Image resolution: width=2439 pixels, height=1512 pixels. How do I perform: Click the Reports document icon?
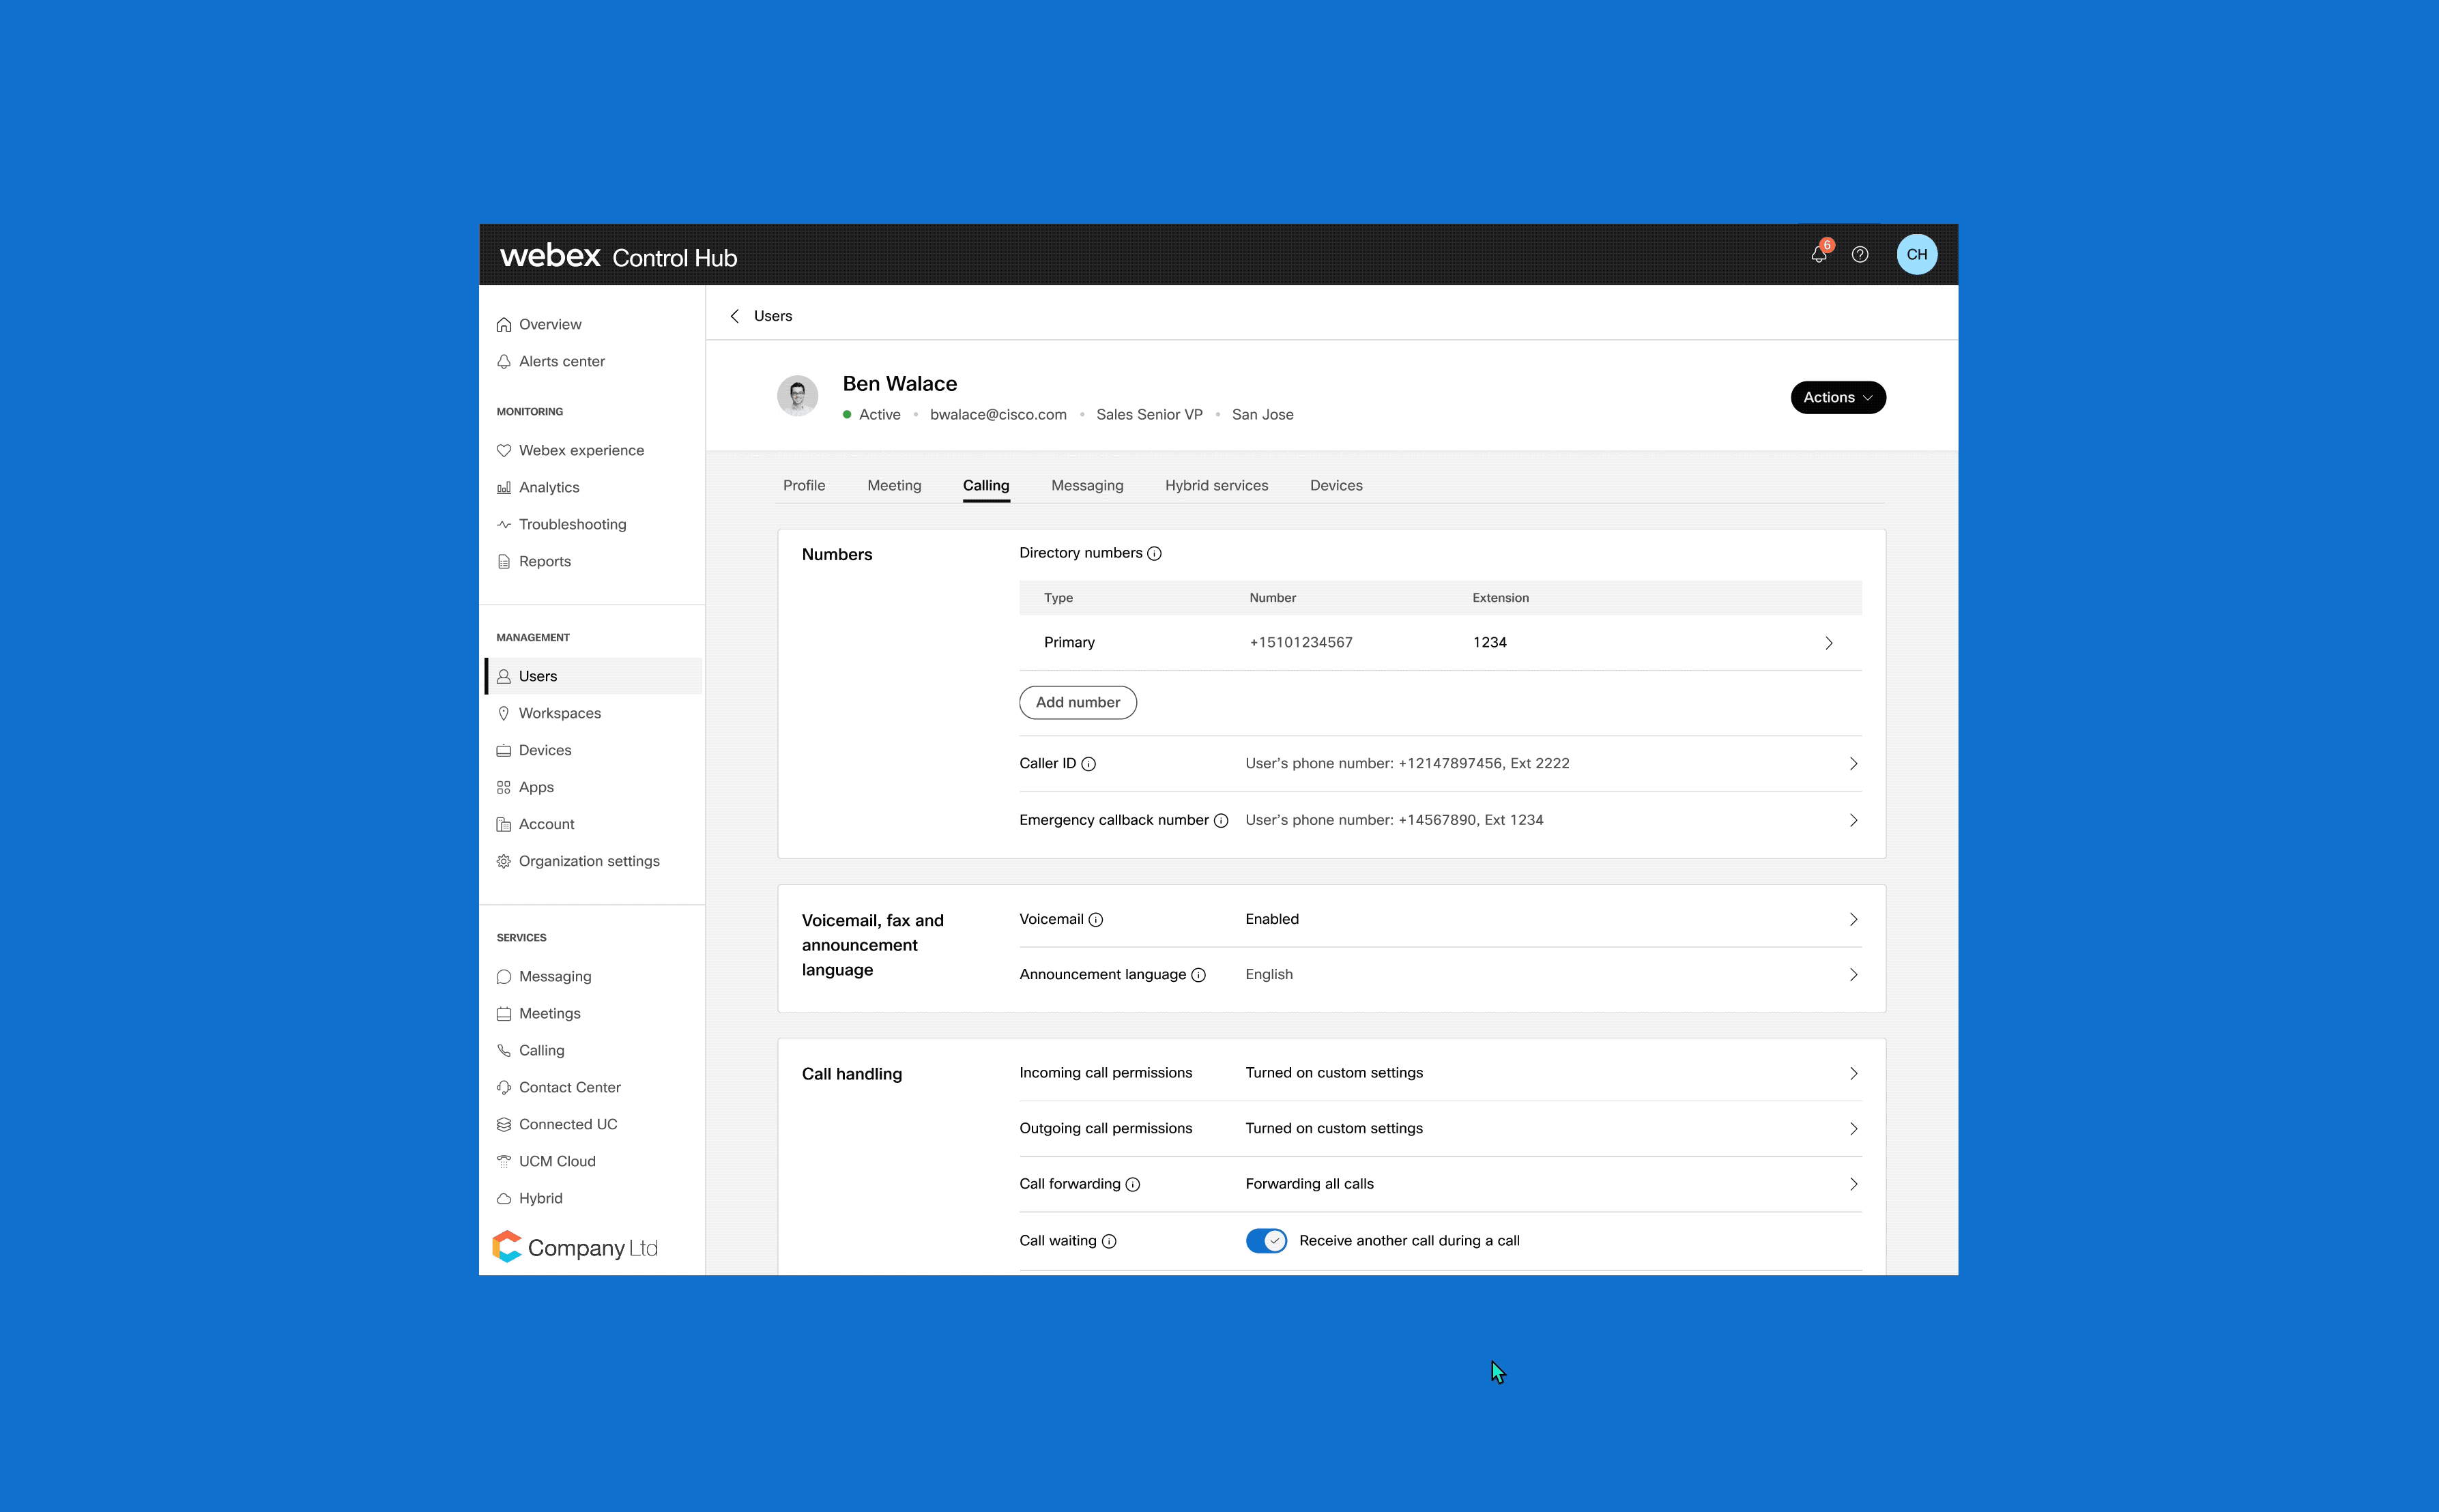click(504, 561)
